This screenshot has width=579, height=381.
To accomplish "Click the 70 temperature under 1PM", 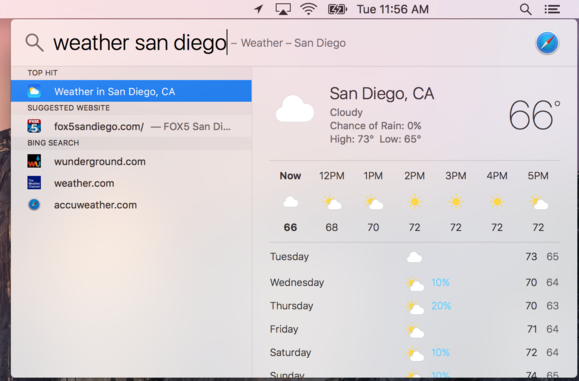I will [x=373, y=227].
